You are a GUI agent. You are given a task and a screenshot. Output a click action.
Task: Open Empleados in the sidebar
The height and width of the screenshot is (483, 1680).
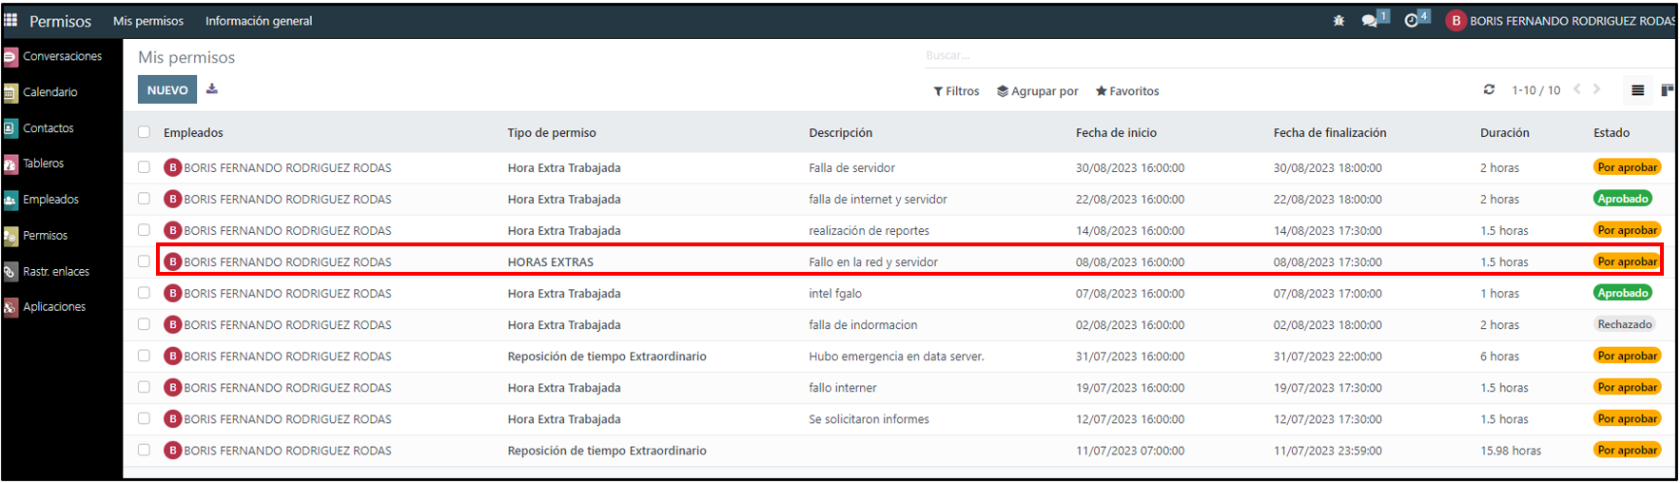tap(50, 200)
